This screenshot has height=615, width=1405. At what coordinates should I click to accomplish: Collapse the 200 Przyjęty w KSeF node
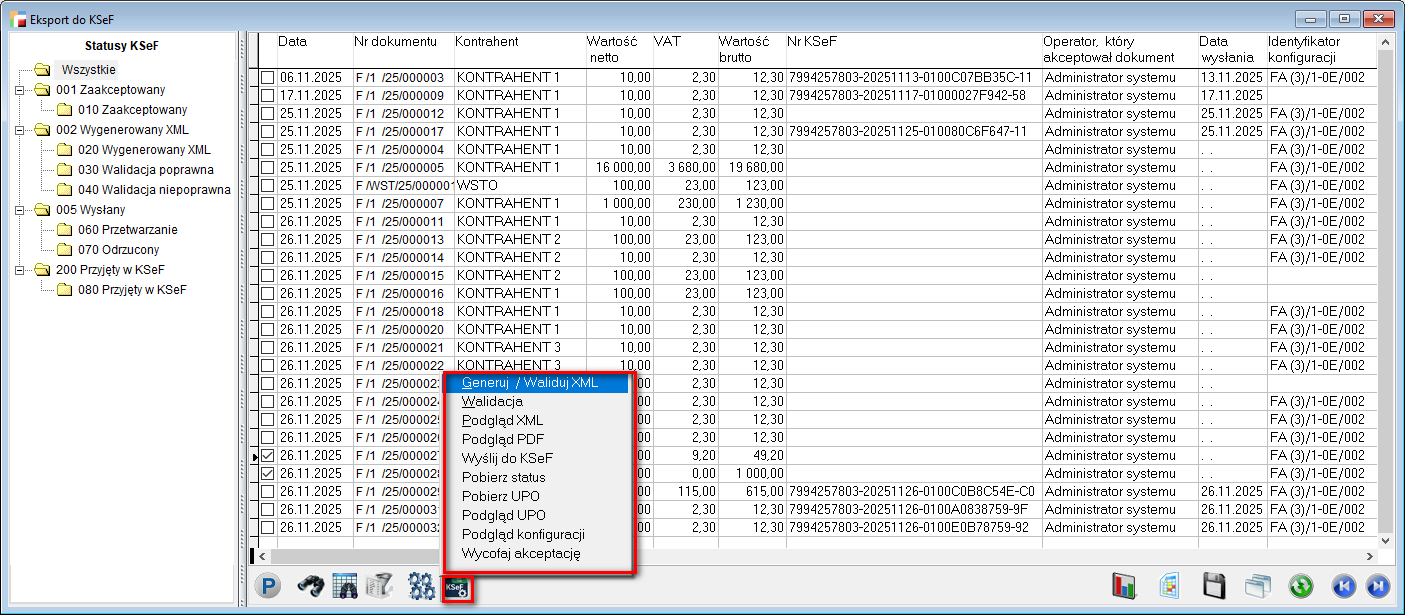19,270
